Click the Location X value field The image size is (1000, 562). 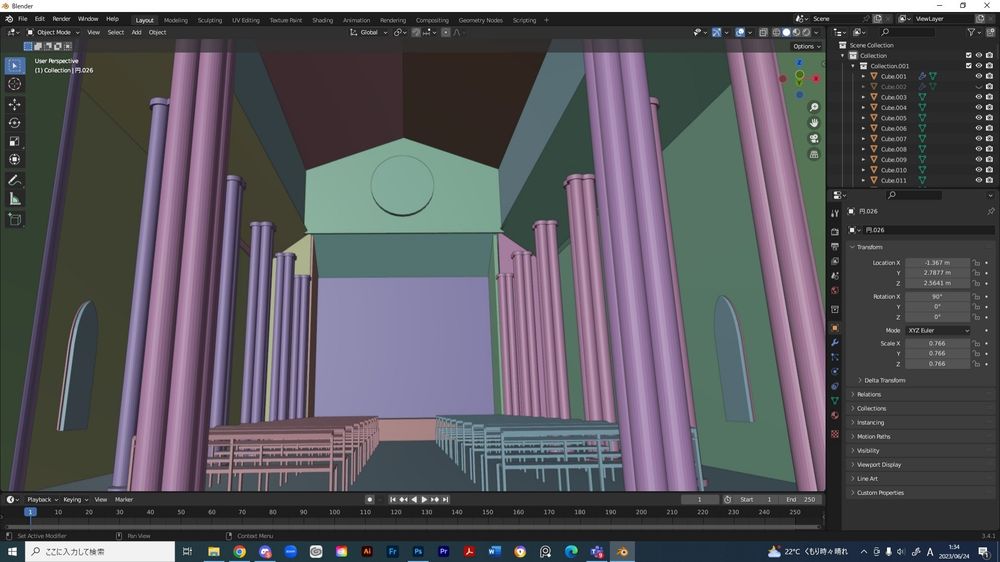point(937,262)
